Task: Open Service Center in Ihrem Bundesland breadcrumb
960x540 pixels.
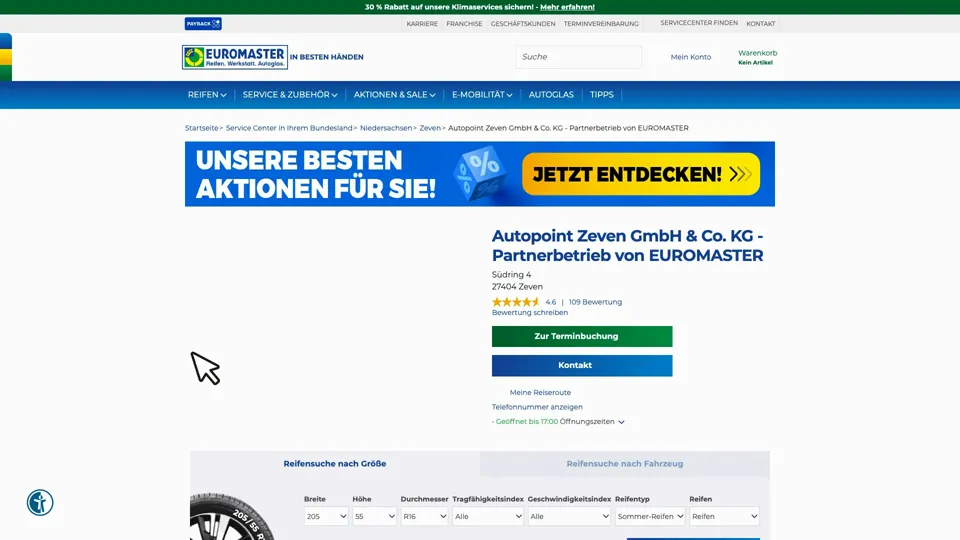Action: click(x=289, y=128)
